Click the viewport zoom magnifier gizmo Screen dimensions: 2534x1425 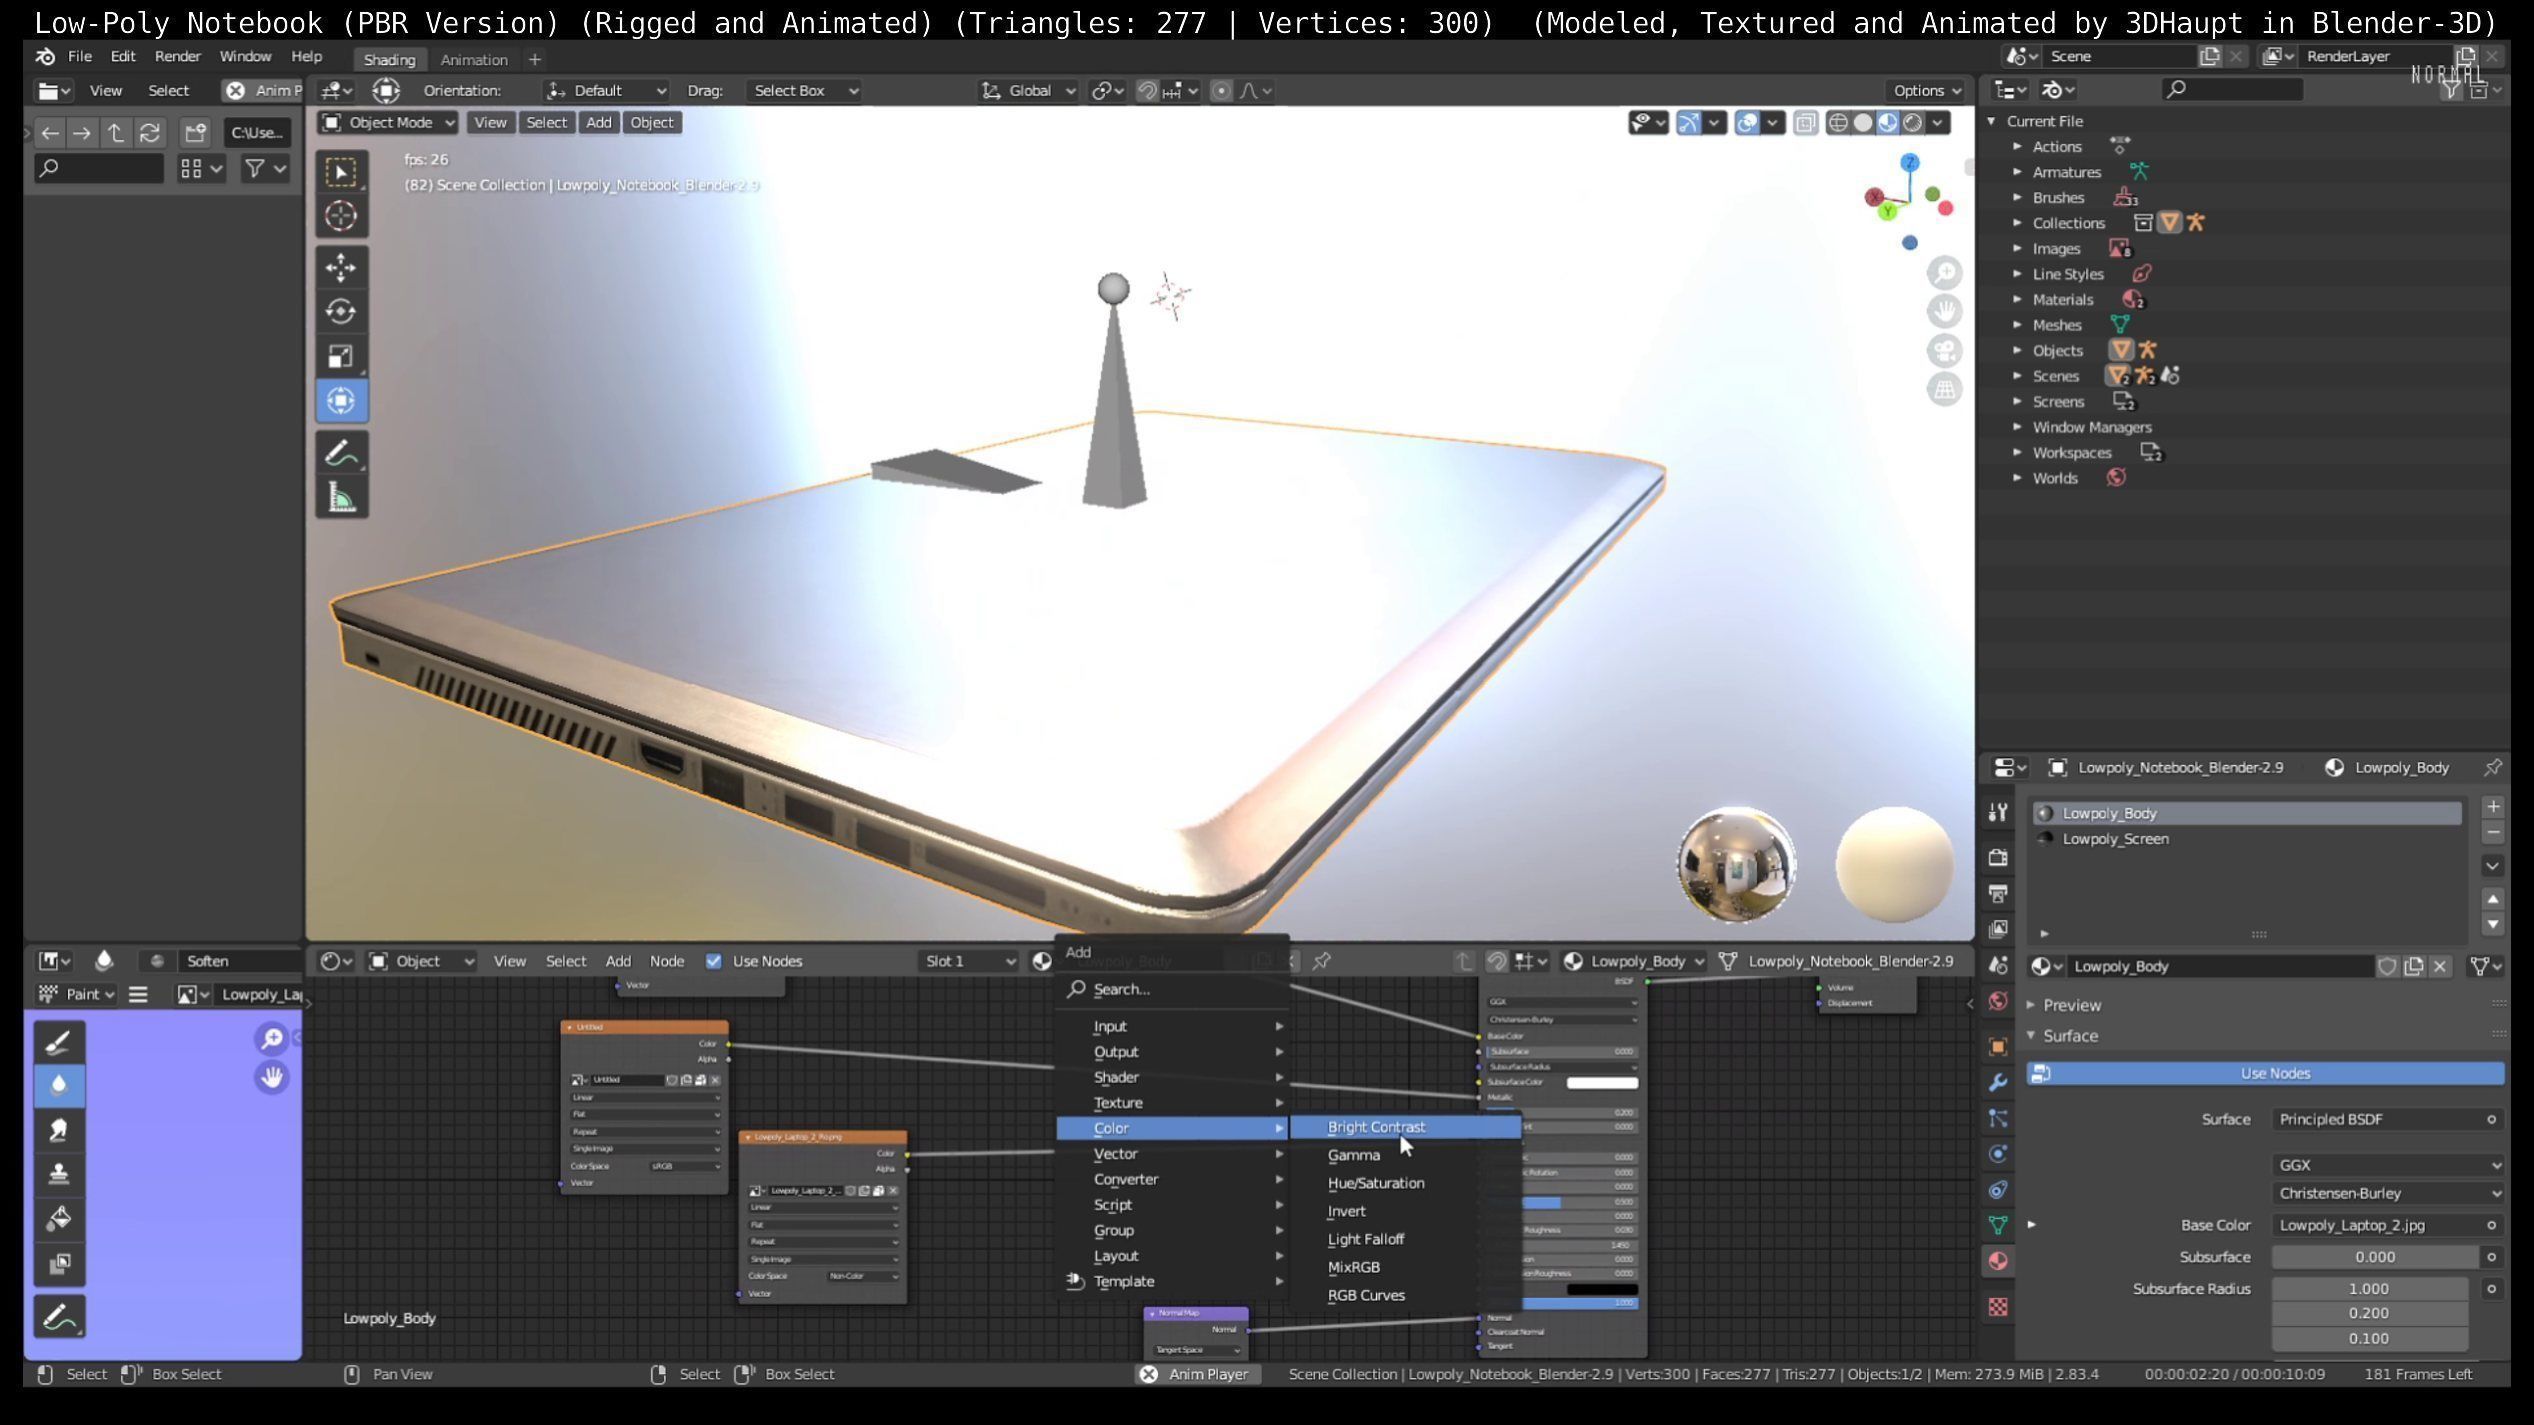pos(1944,272)
